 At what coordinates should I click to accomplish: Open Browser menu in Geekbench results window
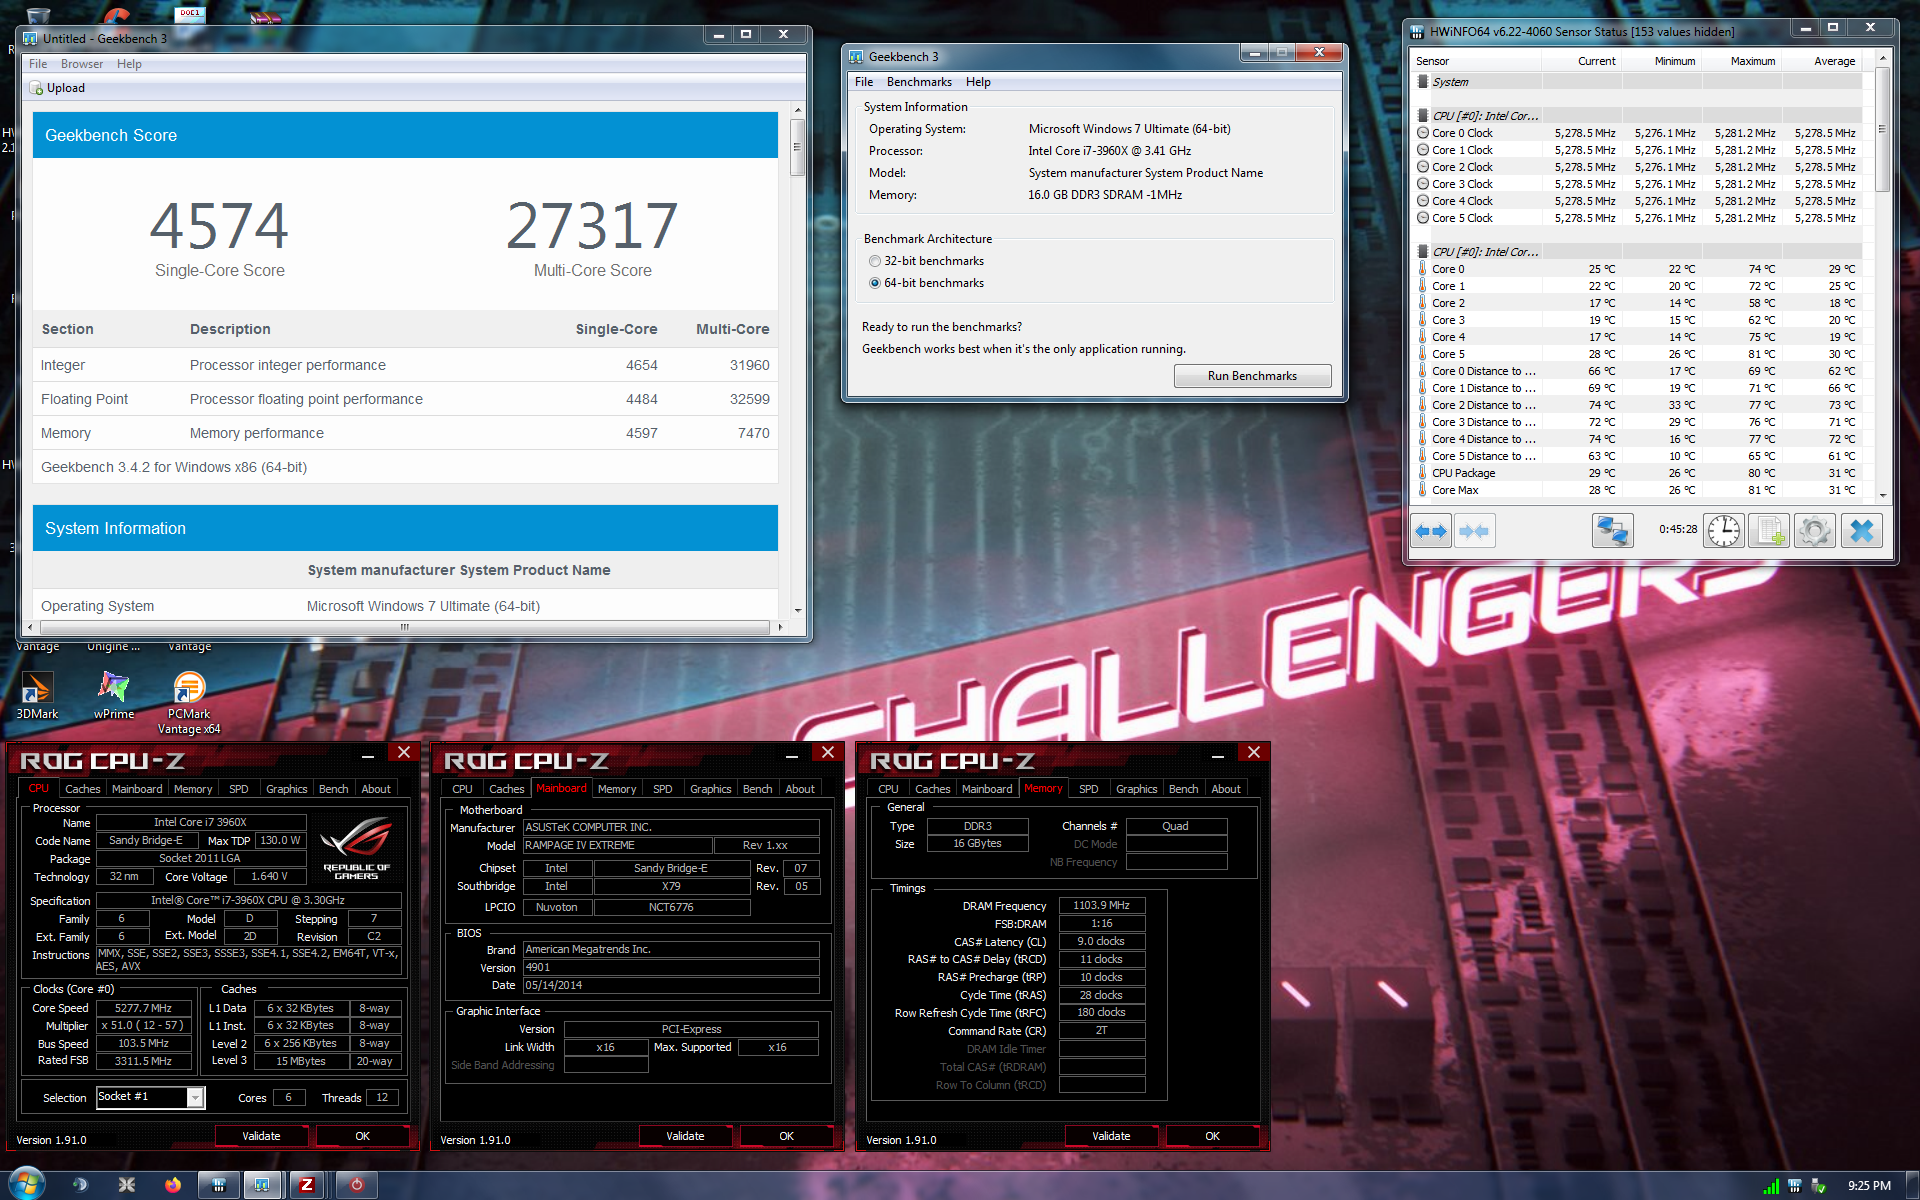[82, 64]
